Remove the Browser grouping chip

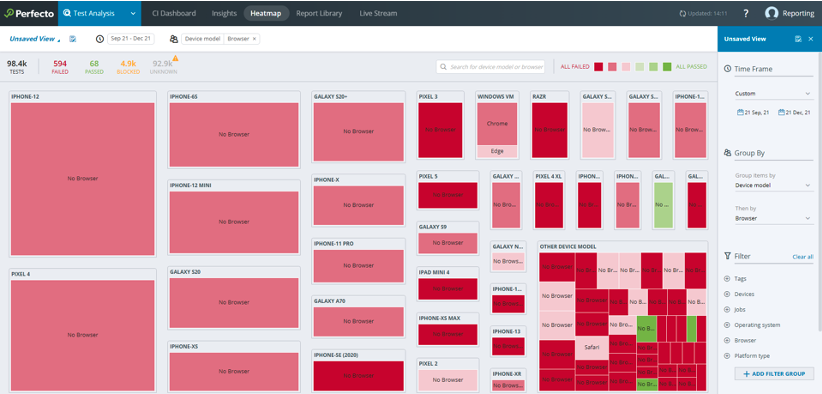click(x=254, y=39)
